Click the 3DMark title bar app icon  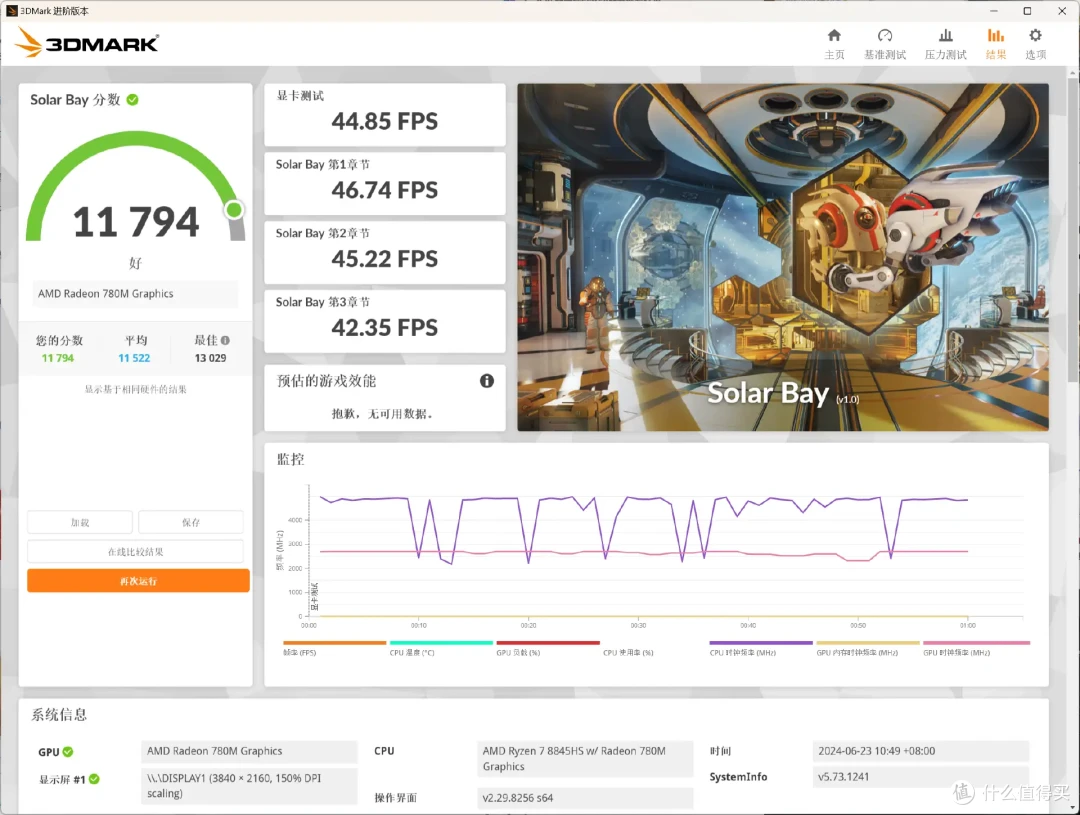pos(11,10)
